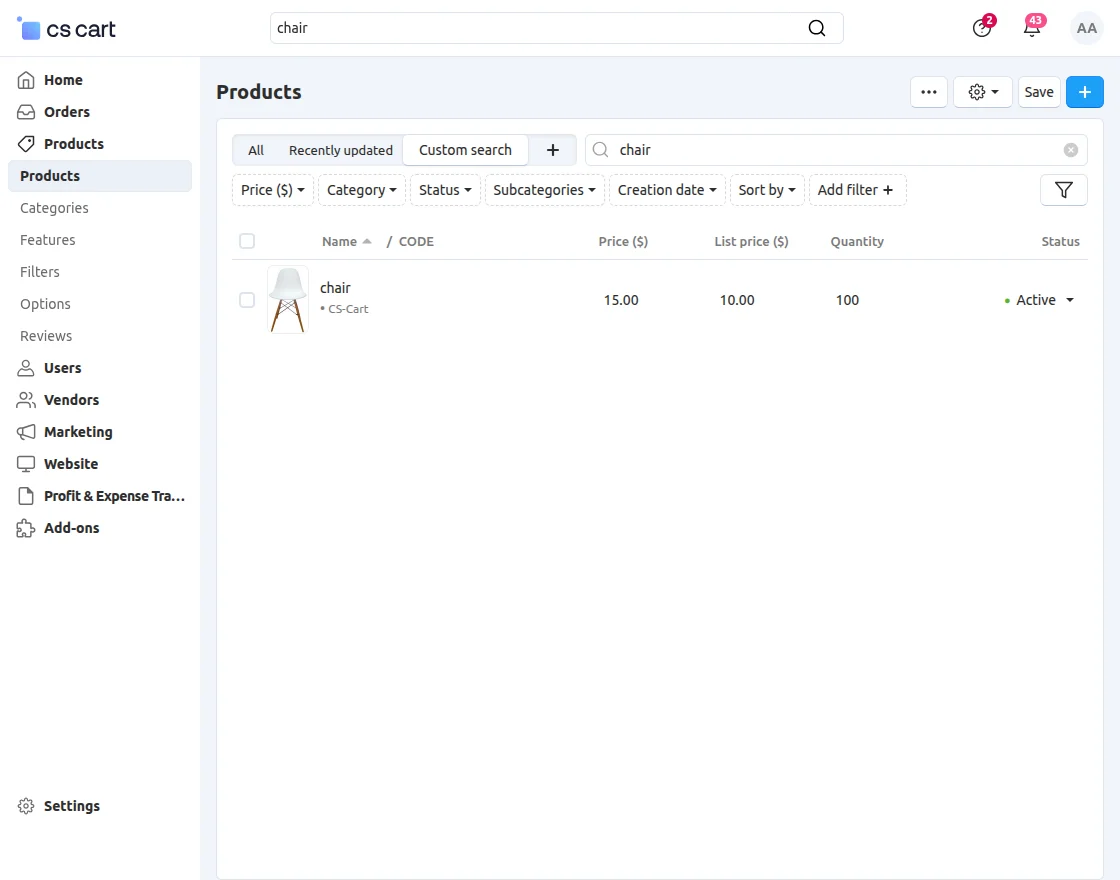Click the magnifier icon in top search bar
The width and height of the screenshot is (1120, 880).
click(x=817, y=28)
